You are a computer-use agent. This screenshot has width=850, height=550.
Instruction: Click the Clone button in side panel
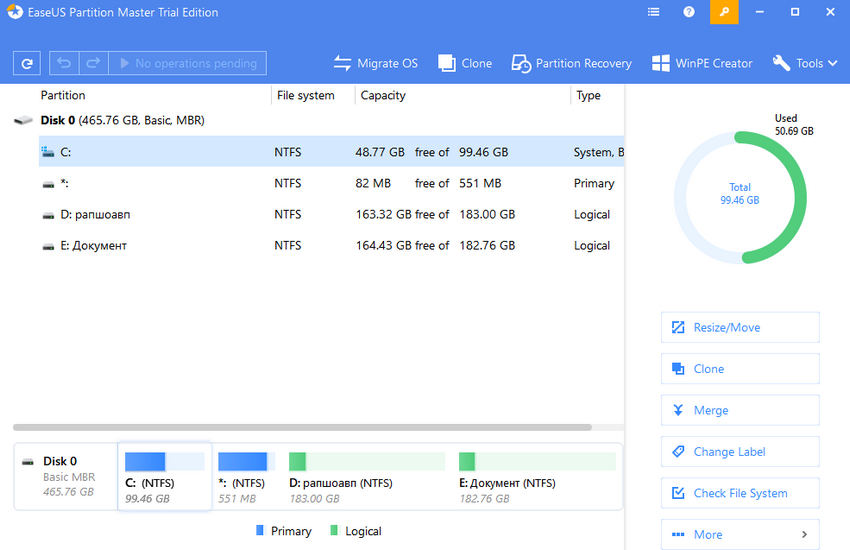pos(740,368)
